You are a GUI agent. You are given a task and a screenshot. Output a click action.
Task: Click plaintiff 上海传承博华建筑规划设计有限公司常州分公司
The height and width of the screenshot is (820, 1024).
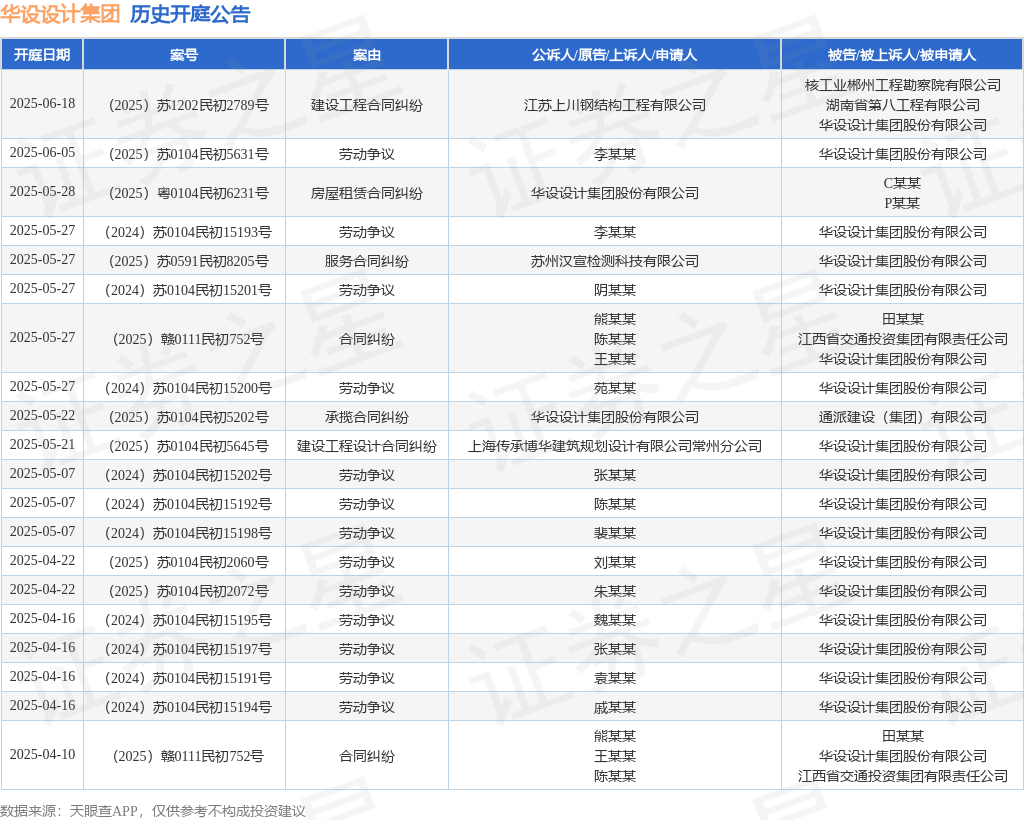(x=615, y=447)
